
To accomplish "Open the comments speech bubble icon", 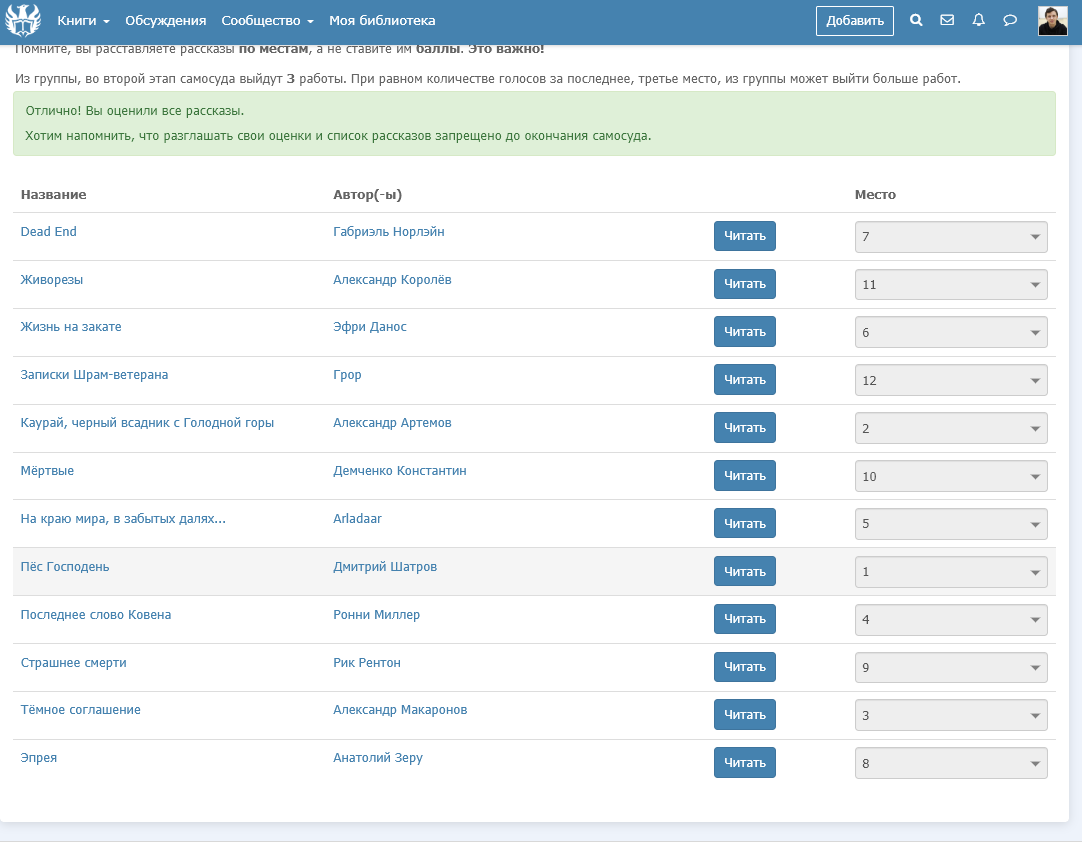I will (x=1010, y=20).
